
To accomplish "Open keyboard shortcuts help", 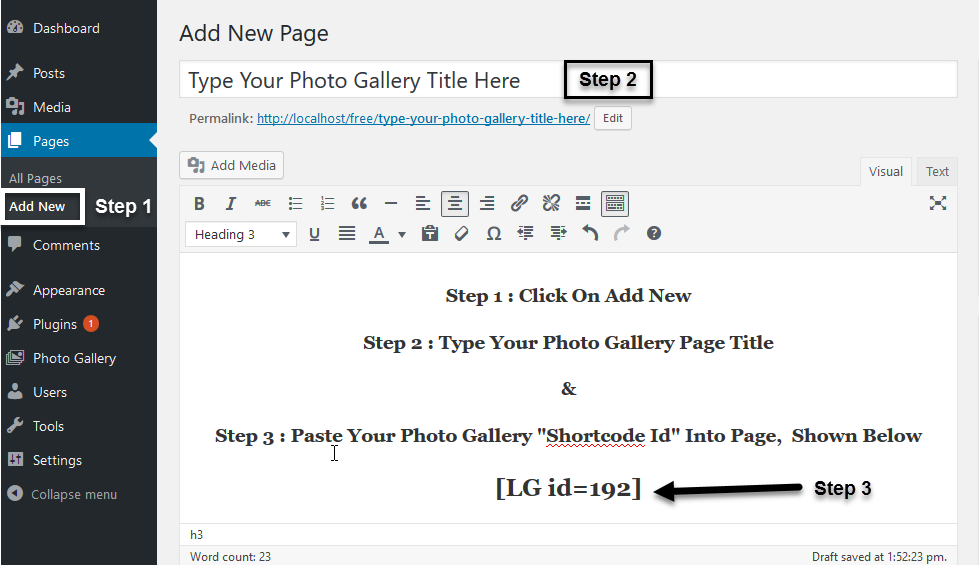I will (x=654, y=233).
